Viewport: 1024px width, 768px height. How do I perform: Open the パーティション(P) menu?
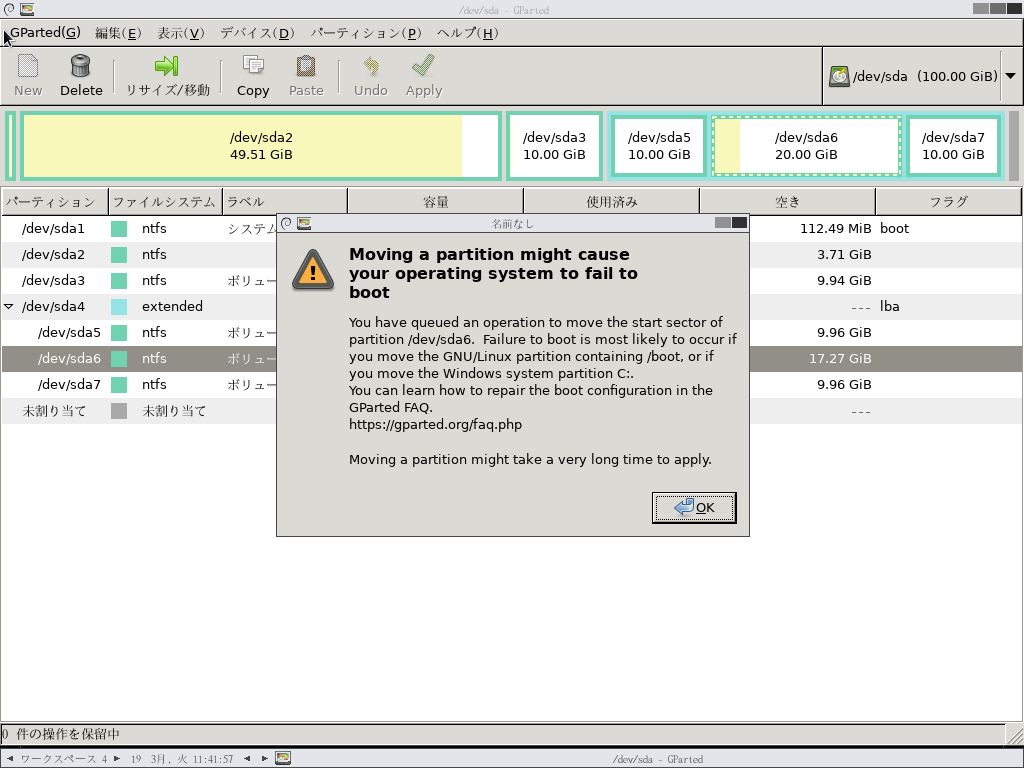pos(366,33)
